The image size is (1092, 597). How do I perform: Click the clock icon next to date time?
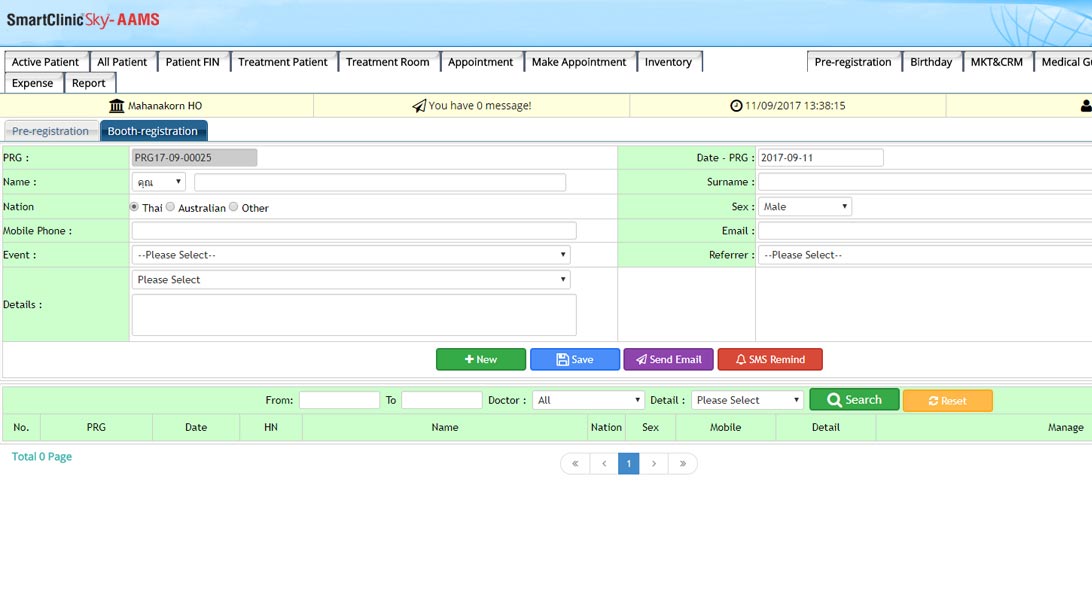[x=736, y=106]
